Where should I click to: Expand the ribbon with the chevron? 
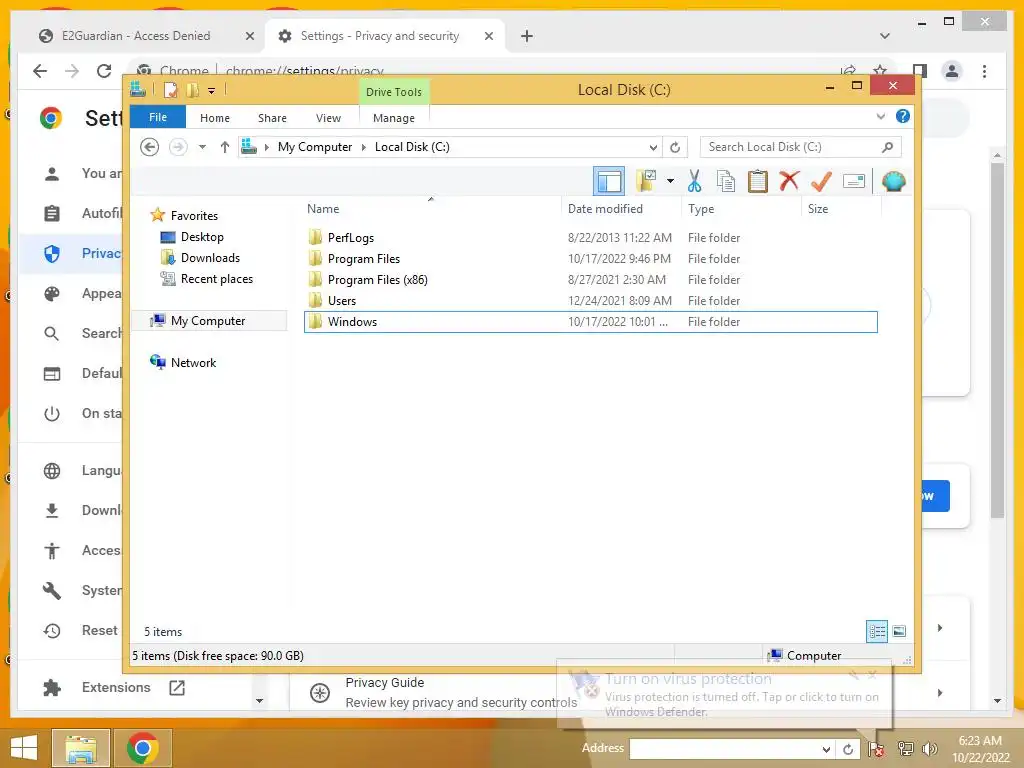[x=880, y=116]
